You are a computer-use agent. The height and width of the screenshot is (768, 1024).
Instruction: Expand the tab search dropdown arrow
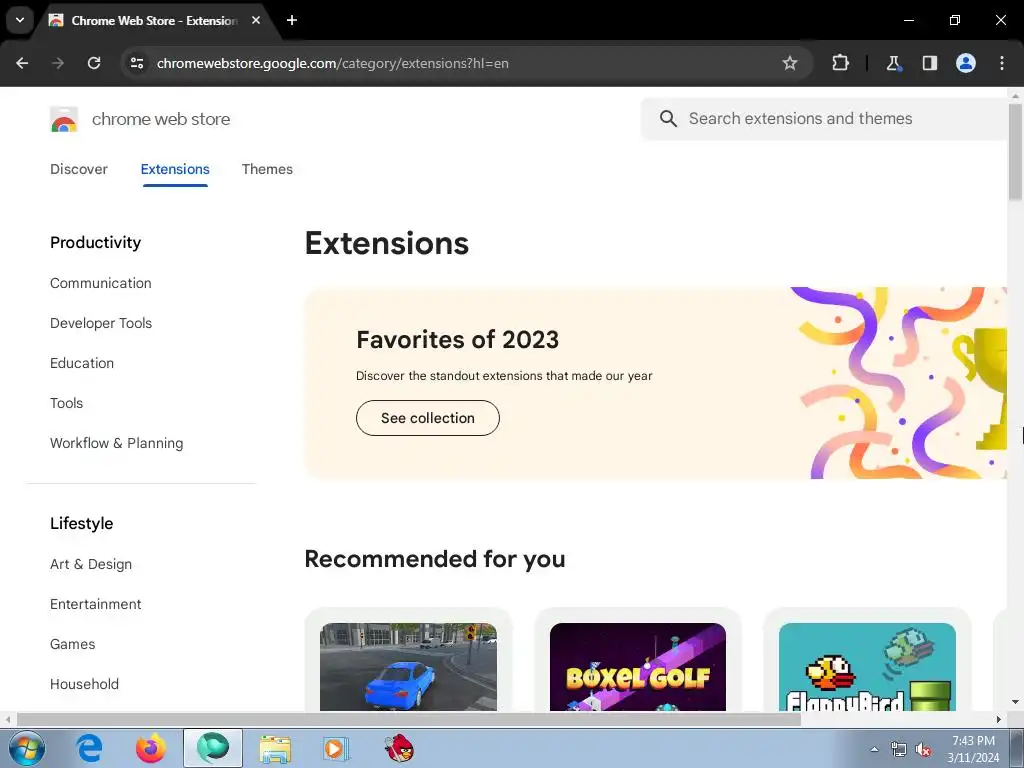[x=20, y=20]
